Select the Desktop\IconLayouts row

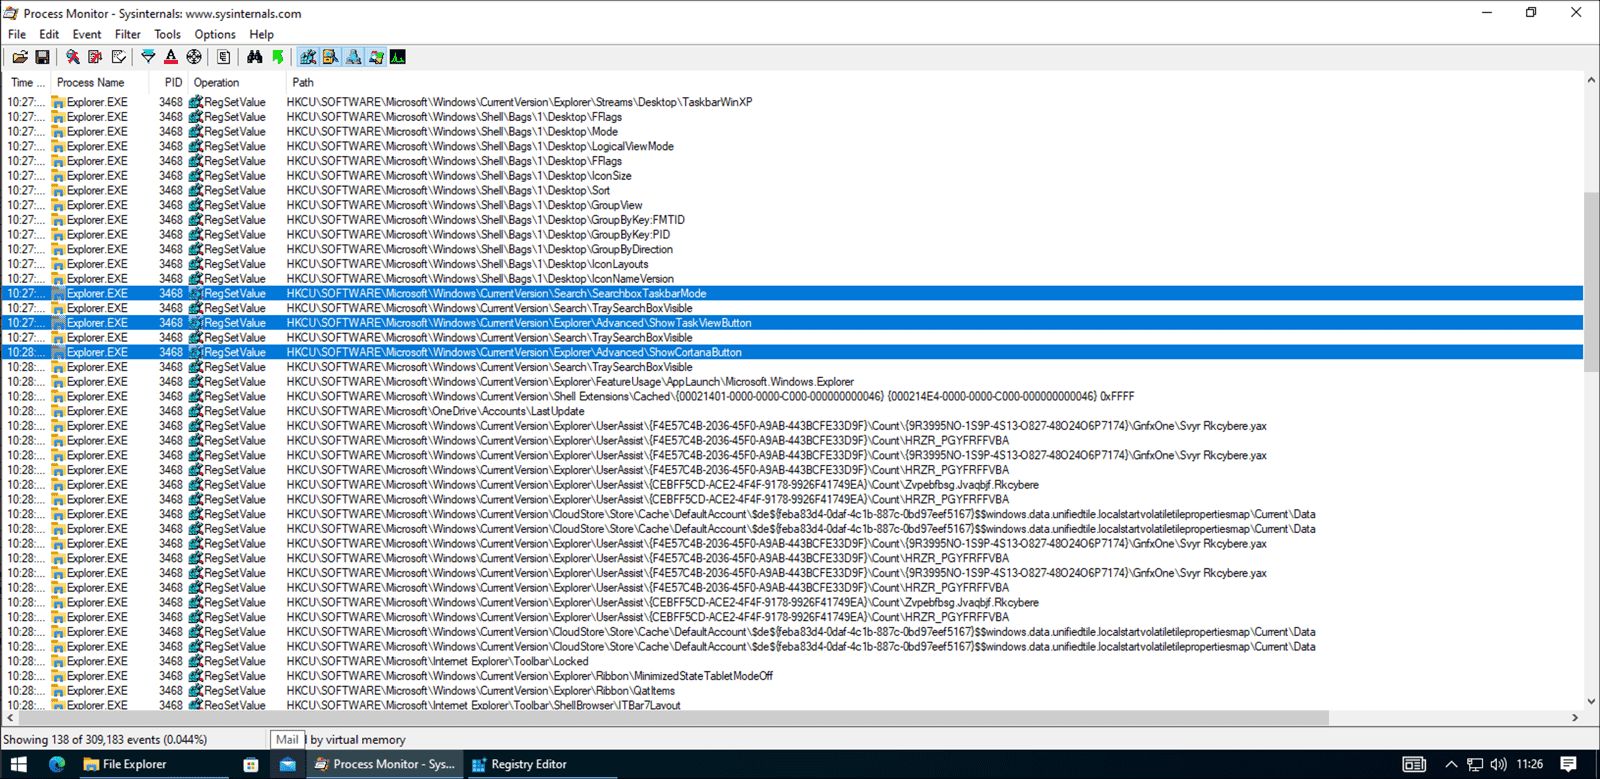(x=794, y=264)
